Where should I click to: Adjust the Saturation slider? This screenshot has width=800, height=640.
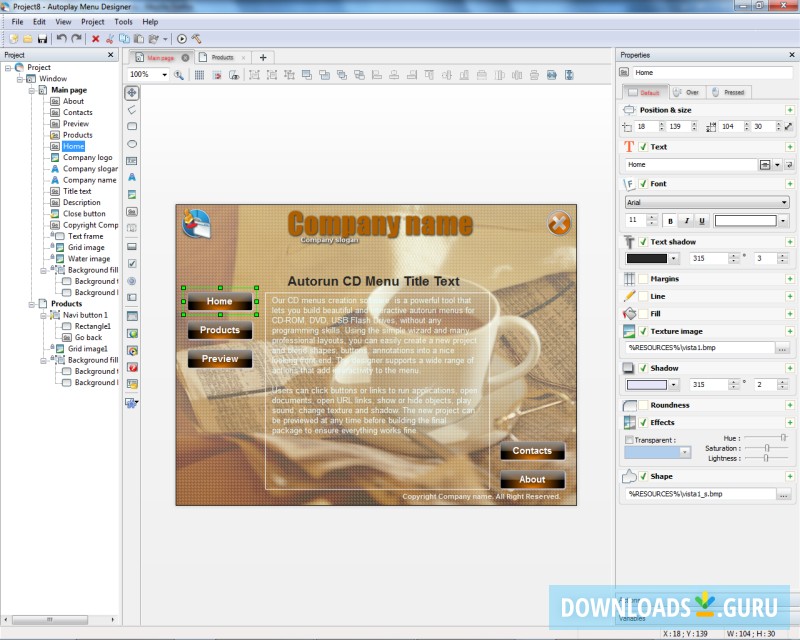point(766,448)
